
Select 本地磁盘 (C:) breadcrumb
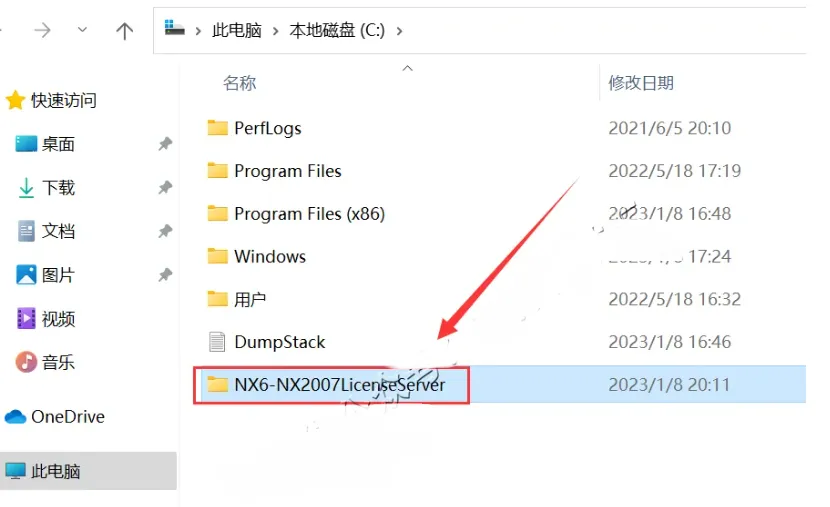coord(337,31)
